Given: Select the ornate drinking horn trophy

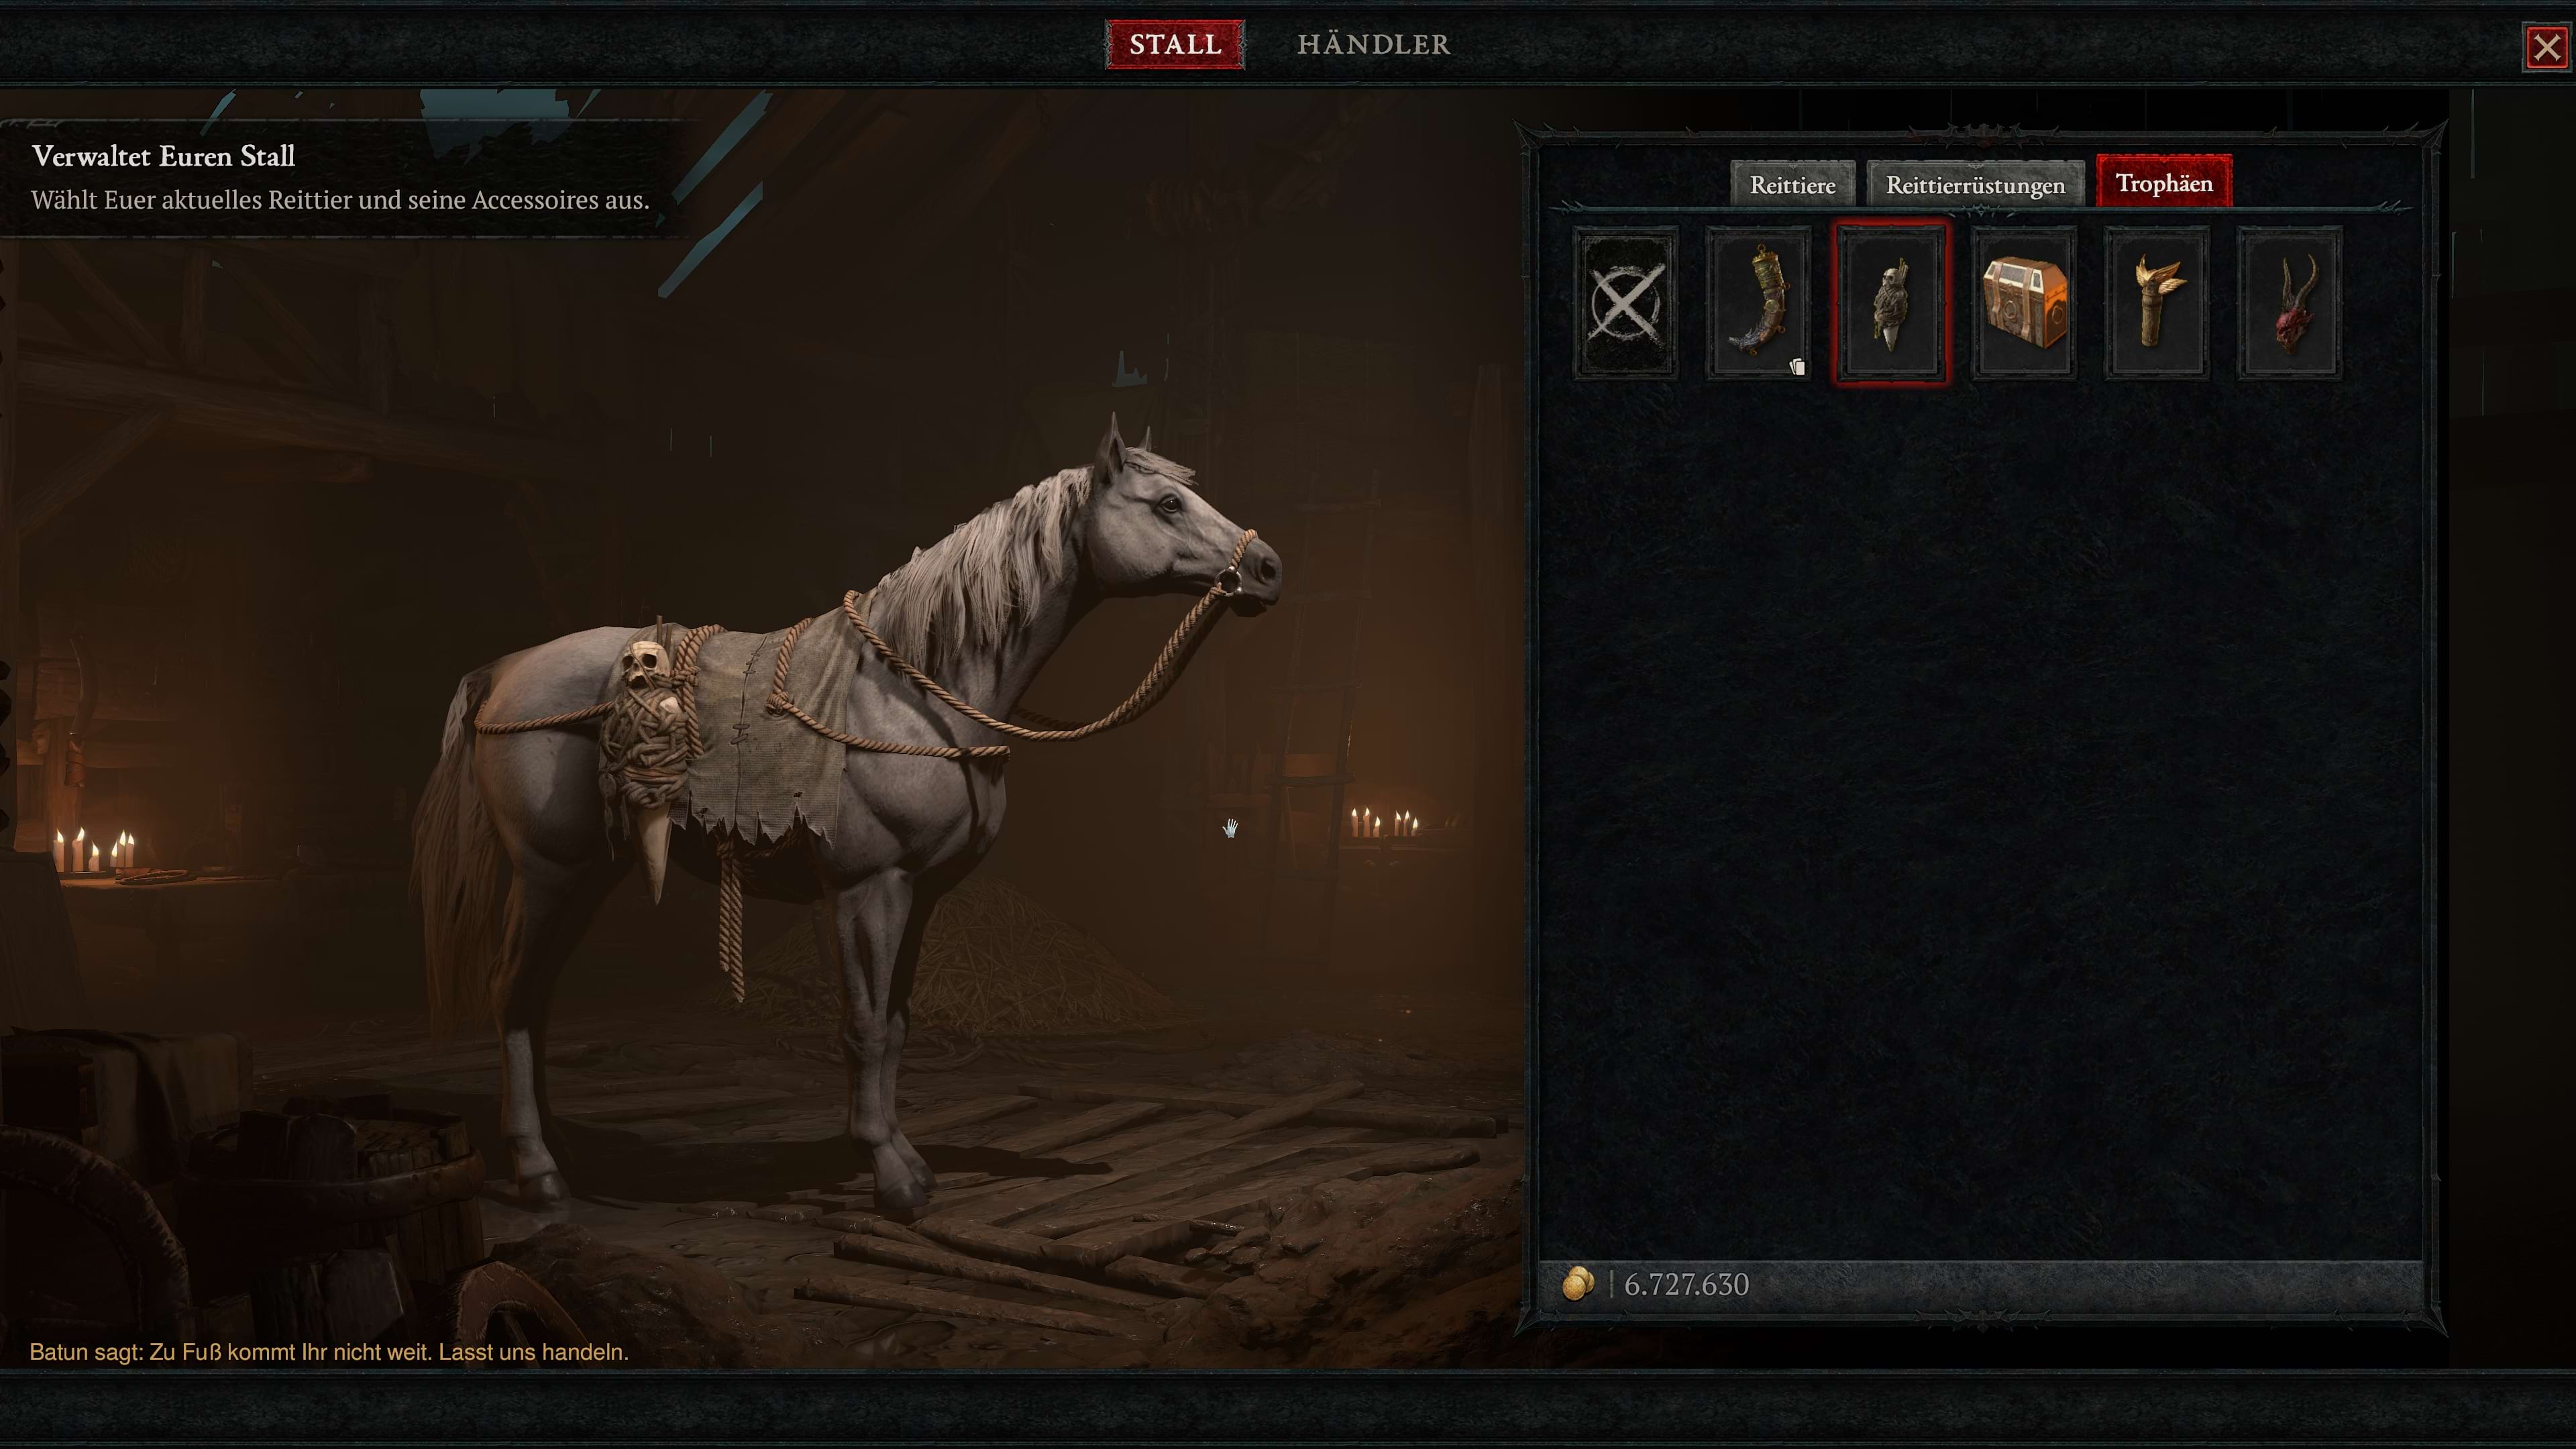Looking at the screenshot, I should pos(1758,302).
